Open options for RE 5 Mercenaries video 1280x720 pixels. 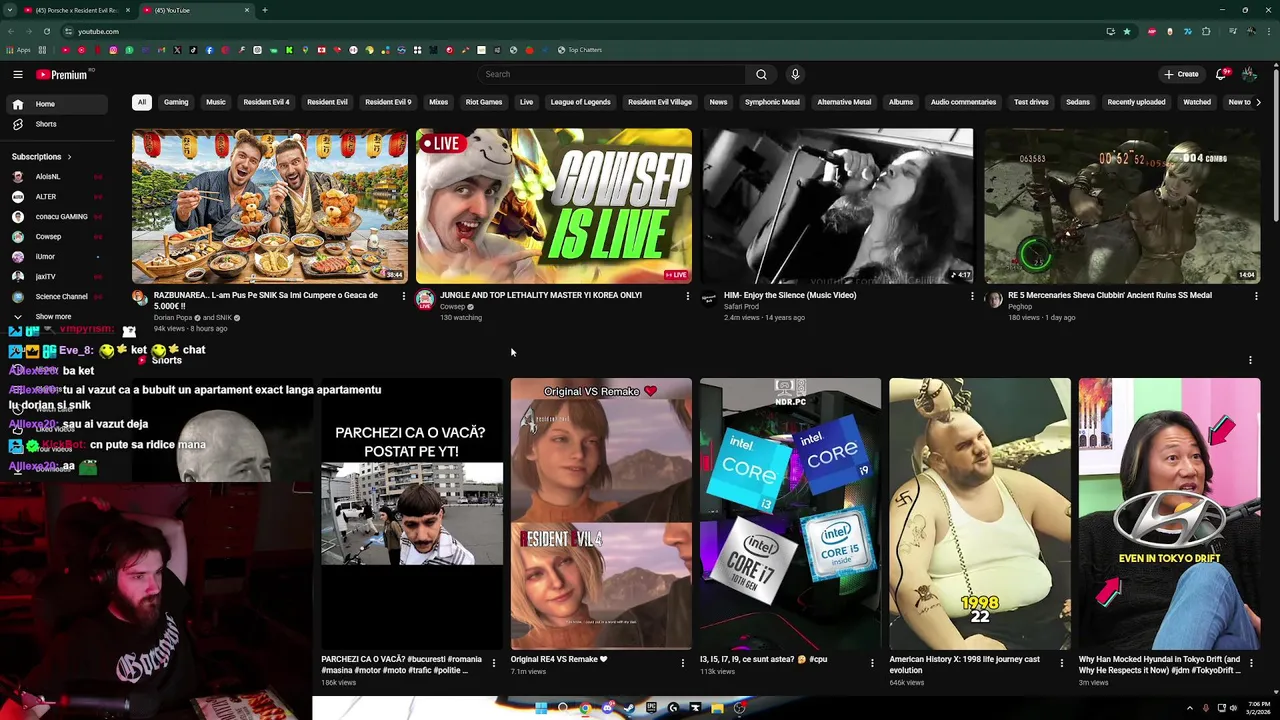pos(1256,296)
